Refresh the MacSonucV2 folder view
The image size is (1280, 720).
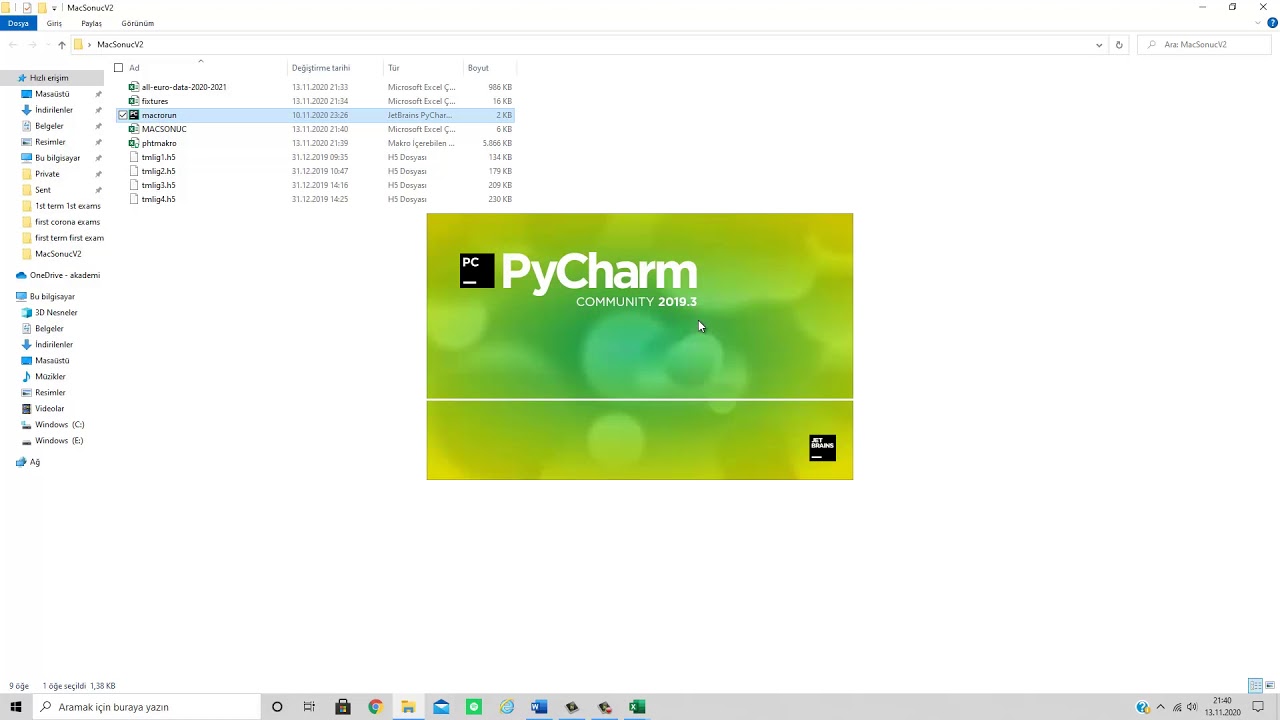tap(1119, 45)
